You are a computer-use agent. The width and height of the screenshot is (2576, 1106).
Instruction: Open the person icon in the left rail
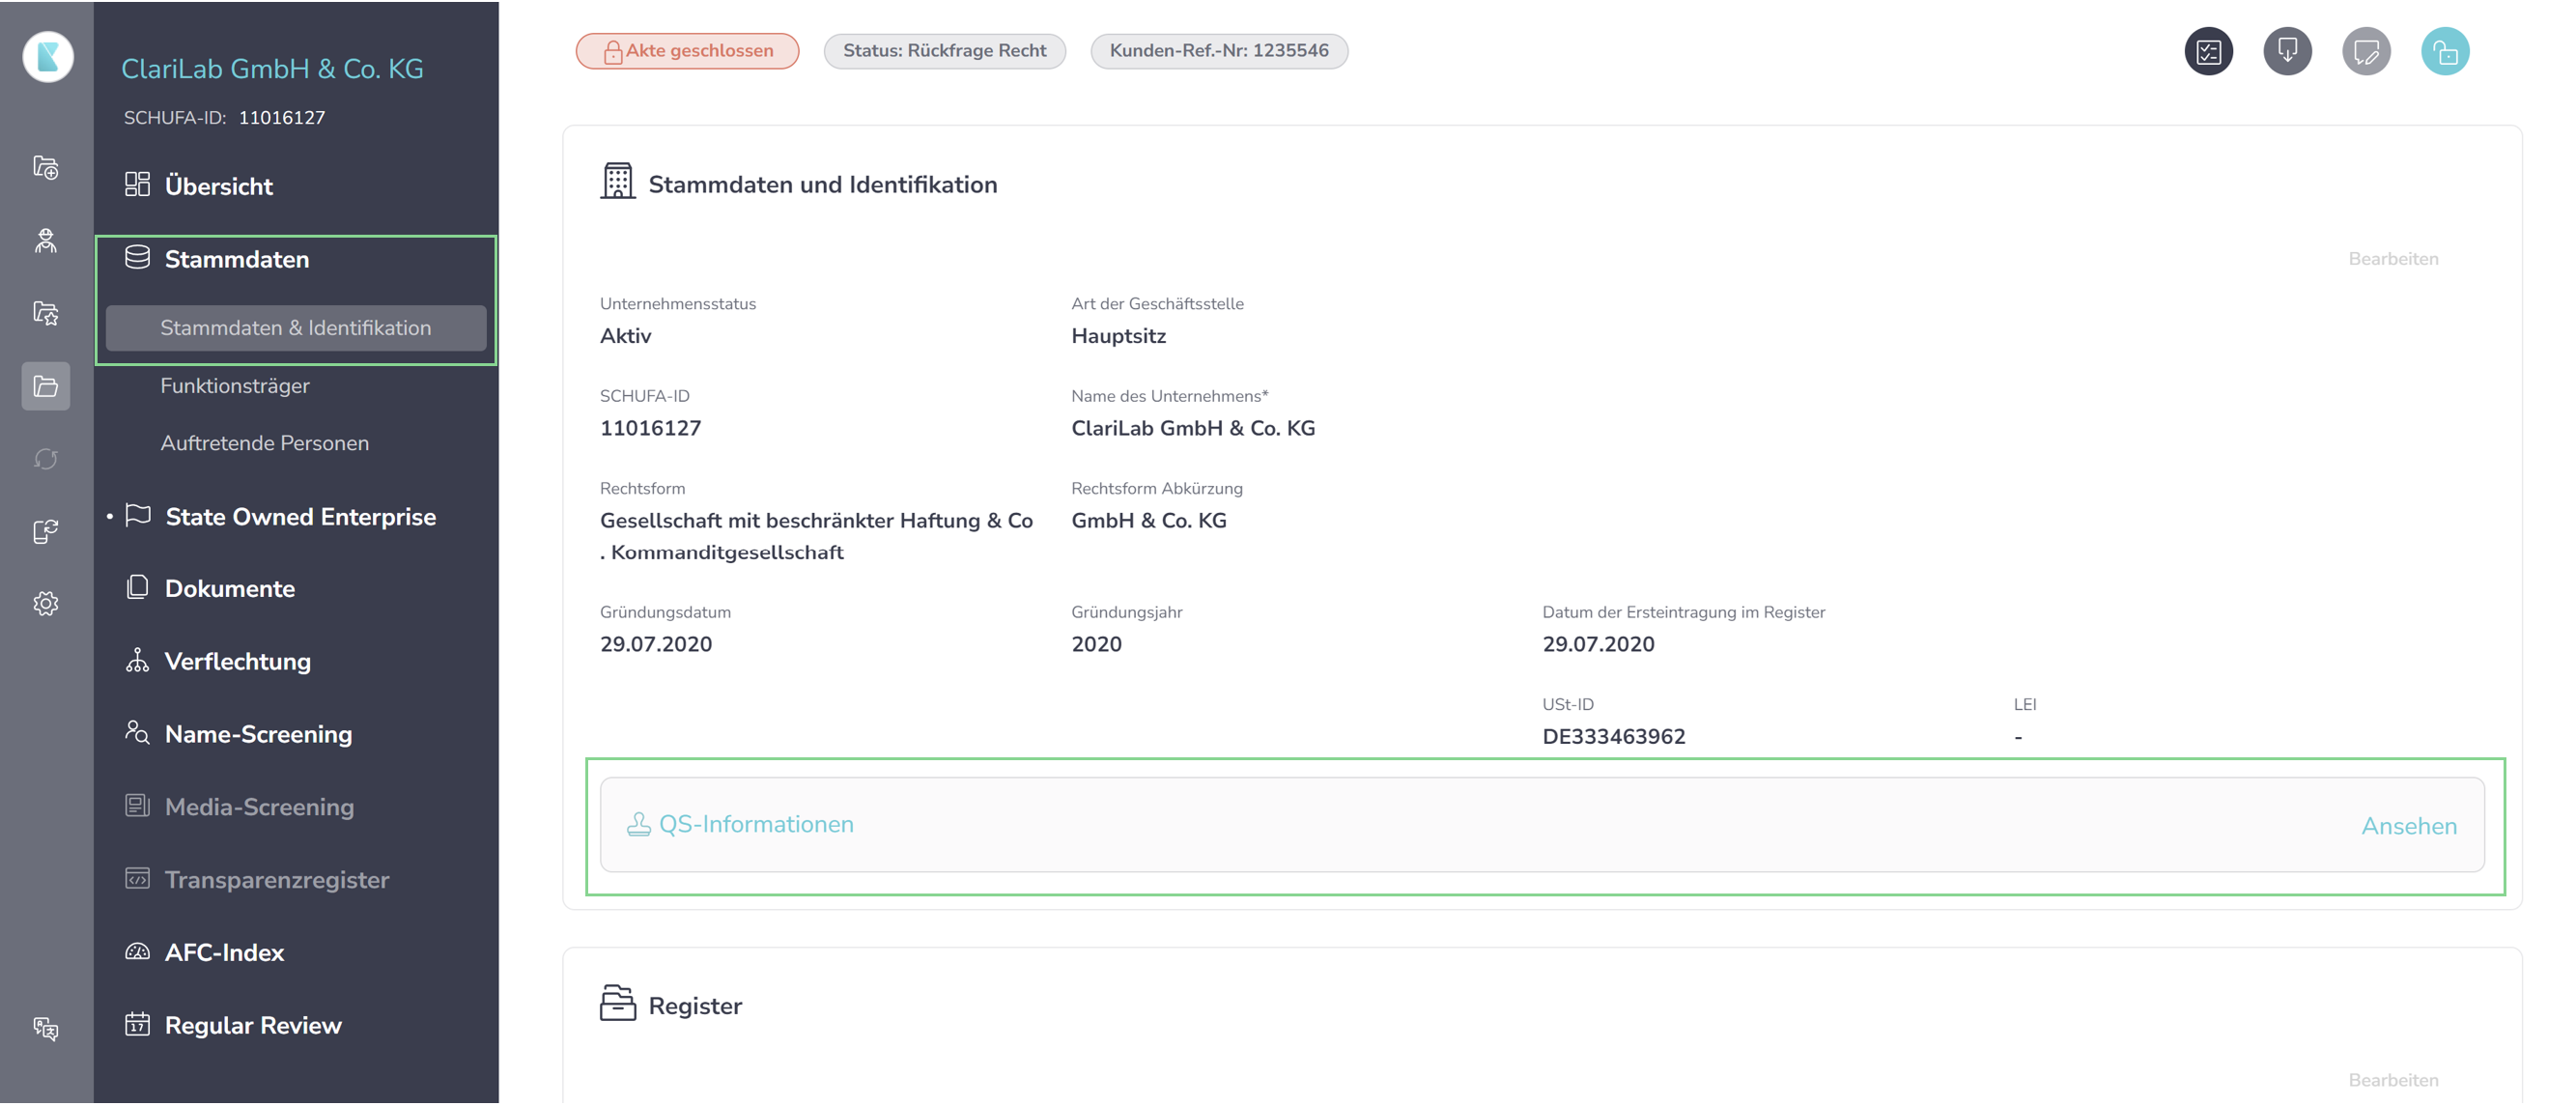point(46,240)
